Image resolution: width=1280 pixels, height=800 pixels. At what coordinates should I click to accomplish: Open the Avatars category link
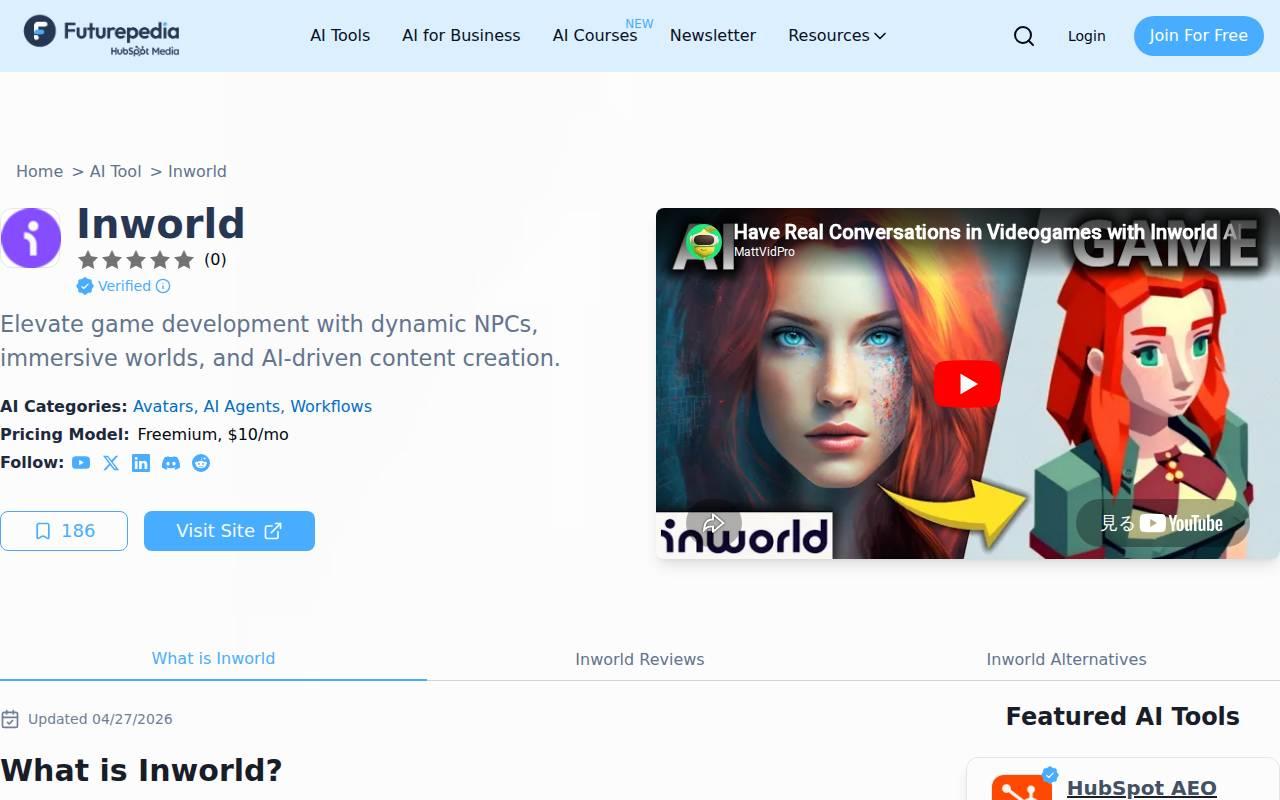click(x=163, y=407)
